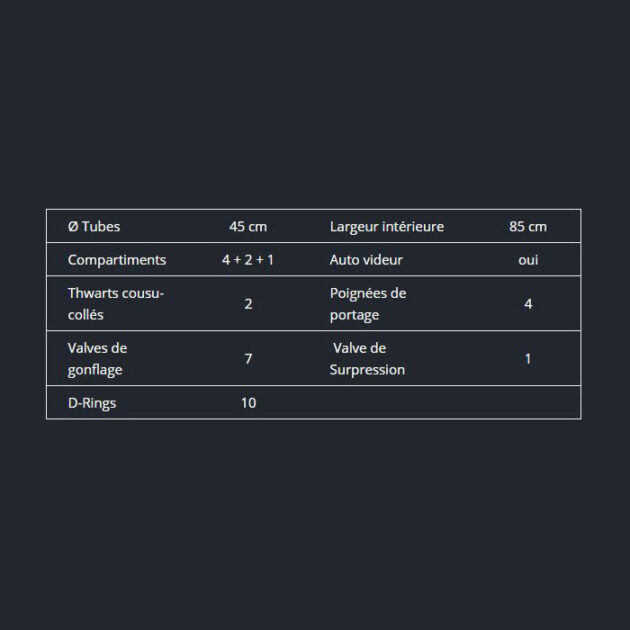Screen dimensions: 630x630
Task: Select the "oui" value for Auto videur
Action: pyautogui.click(x=528, y=260)
